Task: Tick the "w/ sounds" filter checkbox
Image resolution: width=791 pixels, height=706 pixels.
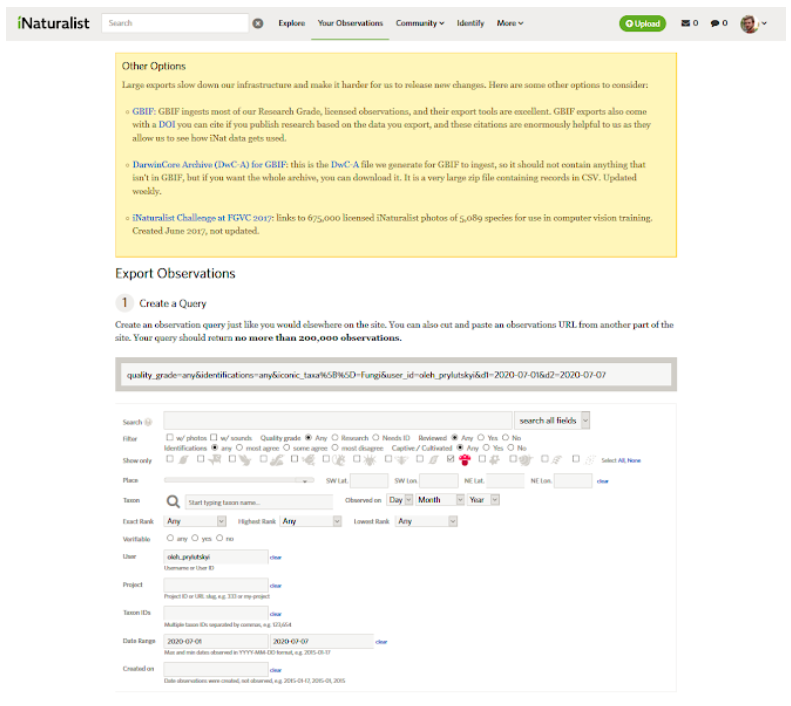Action: [x=213, y=437]
